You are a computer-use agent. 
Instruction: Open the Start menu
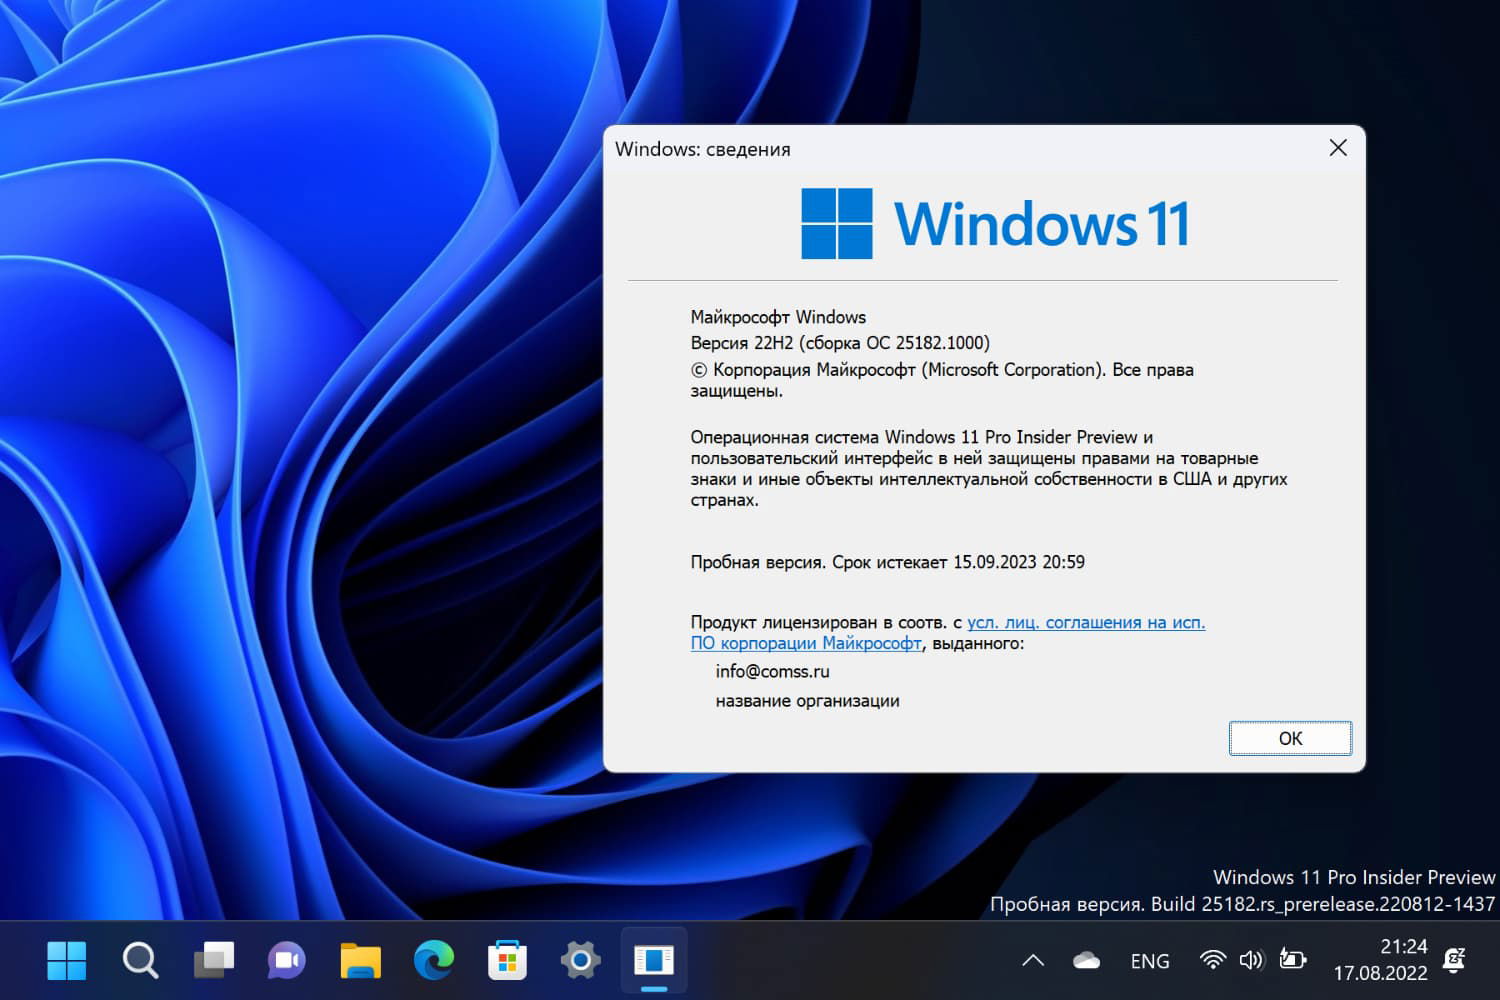tap(66, 960)
